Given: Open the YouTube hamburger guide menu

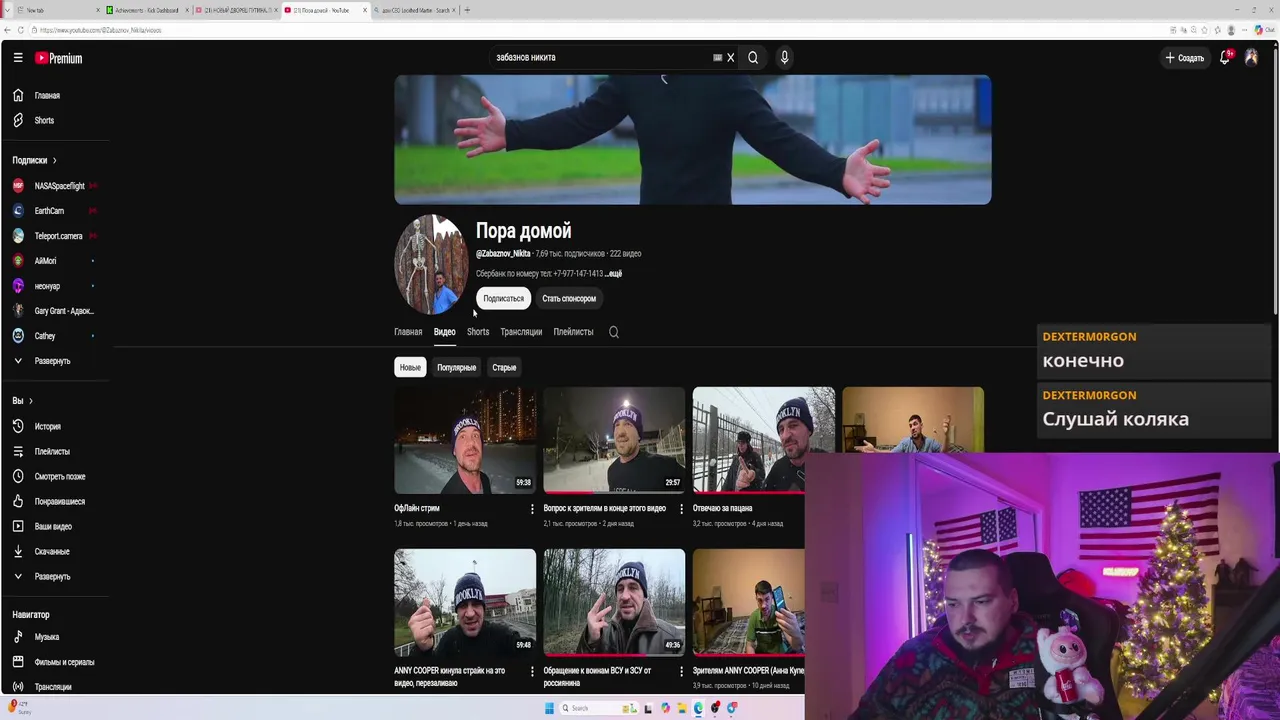Looking at the screenshot, I should (x=18, y=58).
